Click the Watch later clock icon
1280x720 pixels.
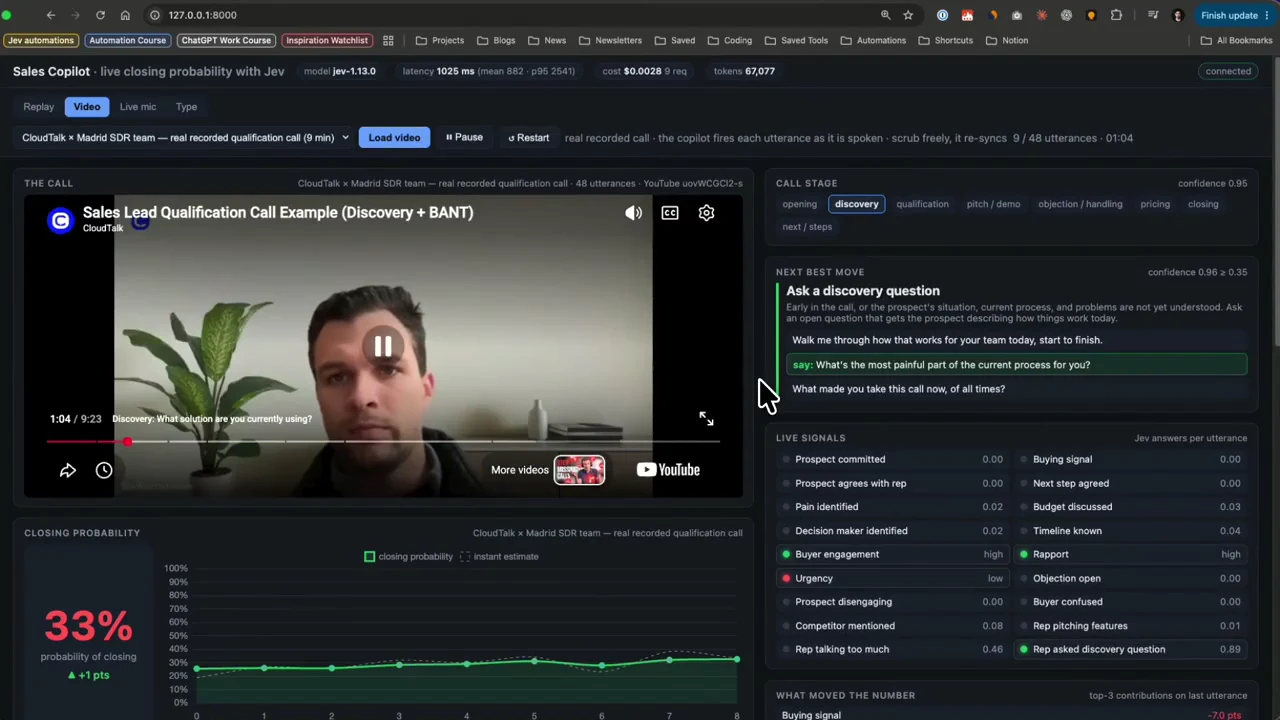pyautogui.click(x=104, y=470)
